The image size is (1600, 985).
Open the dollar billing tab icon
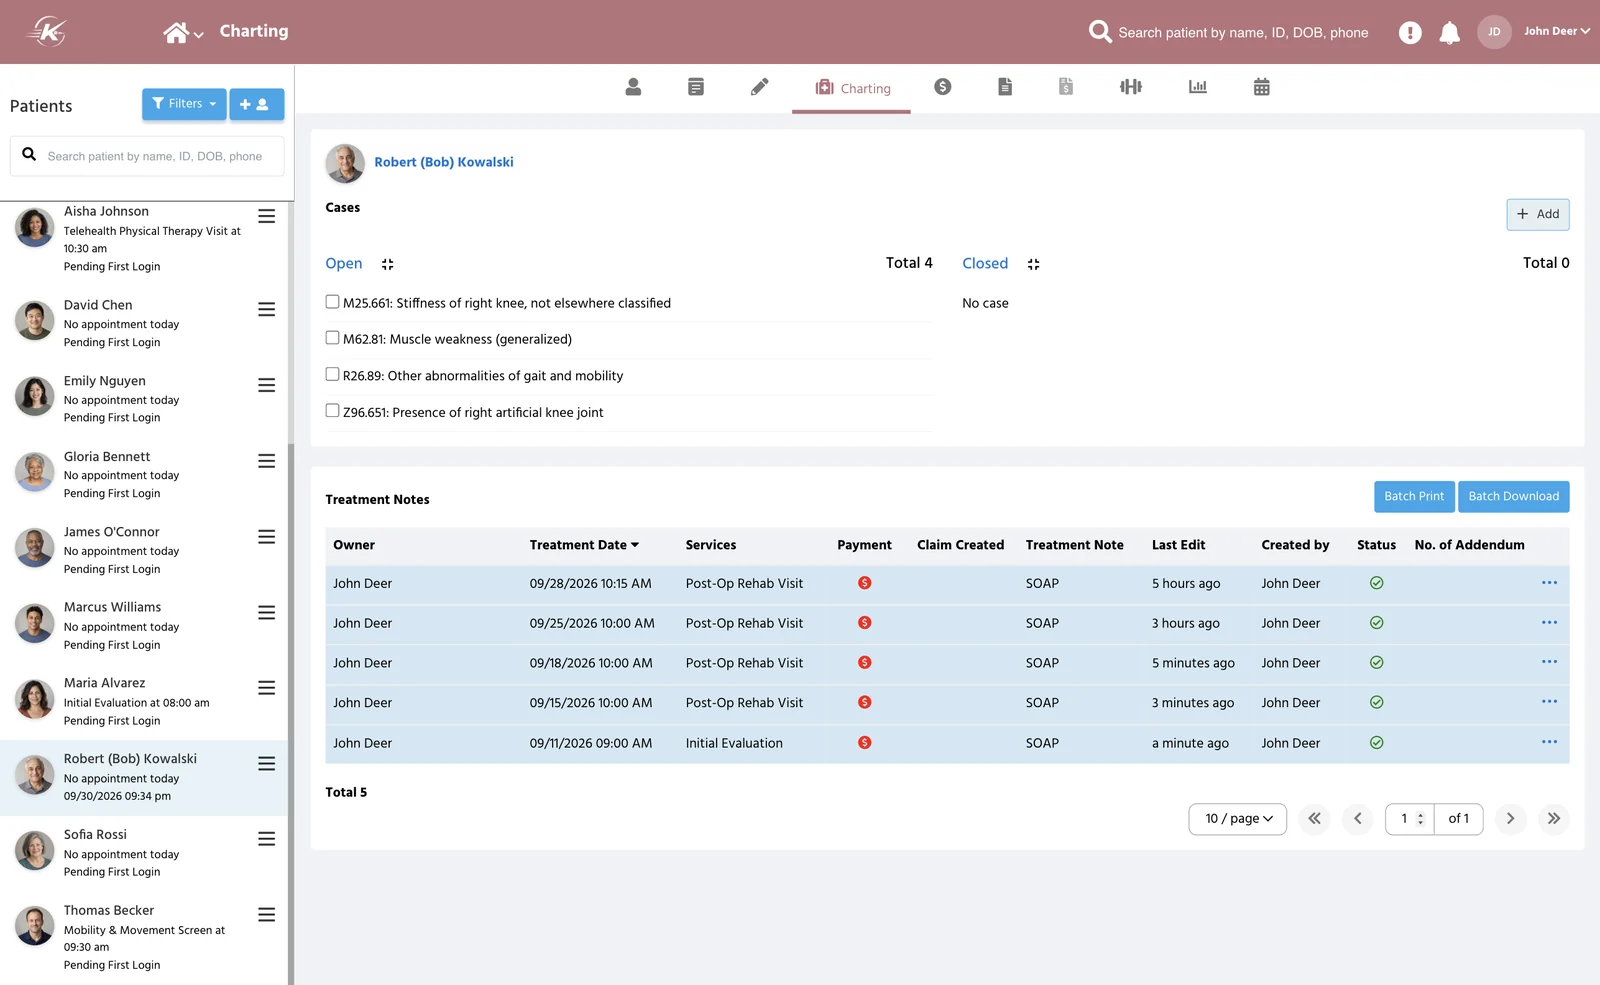[943, 87]
